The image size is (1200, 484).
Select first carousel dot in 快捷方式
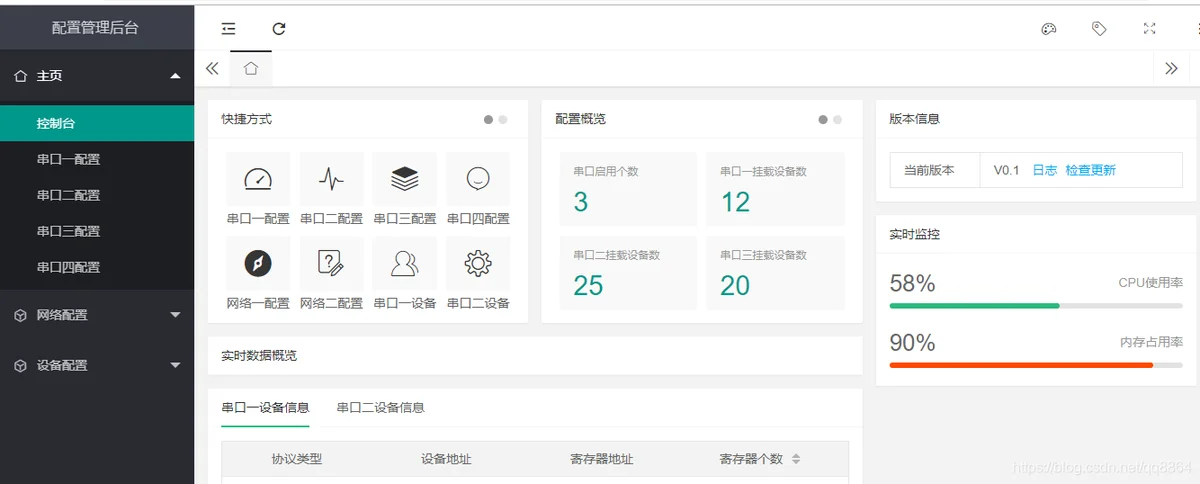(x=488, y=119)
